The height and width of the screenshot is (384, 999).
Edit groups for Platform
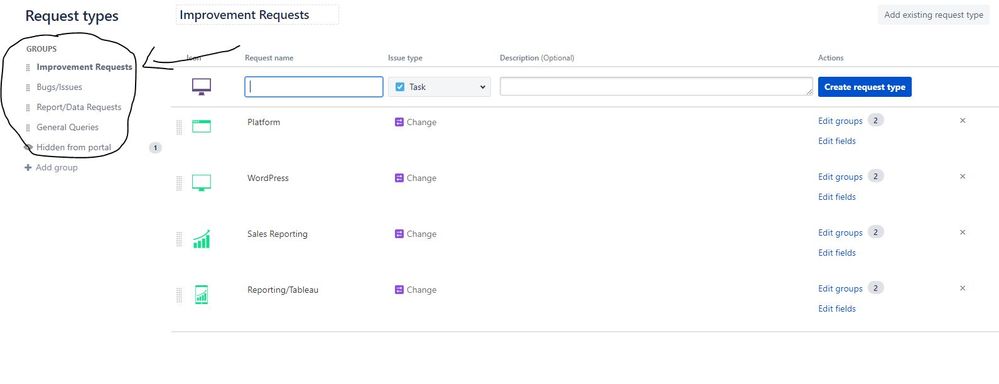click(x=840, y=121)
